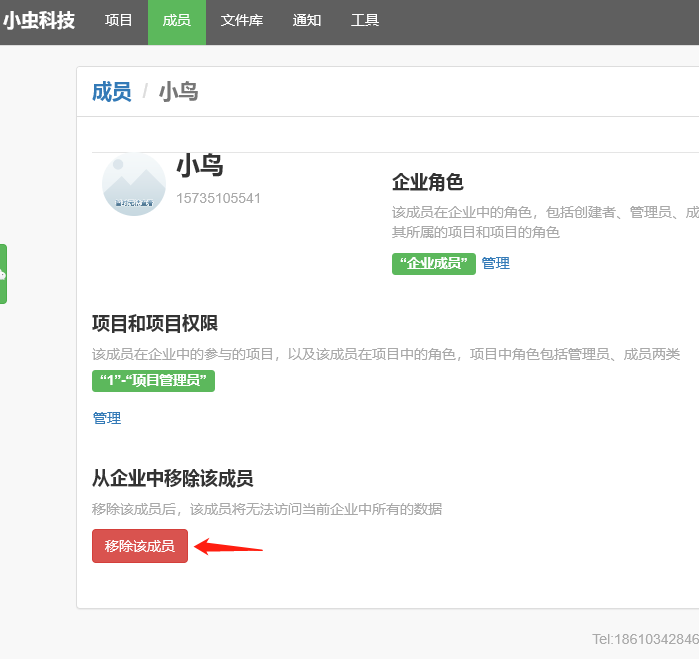Click the Tel number in footer
This screenshot has height=659, width=699.
(x=645, y=639)
